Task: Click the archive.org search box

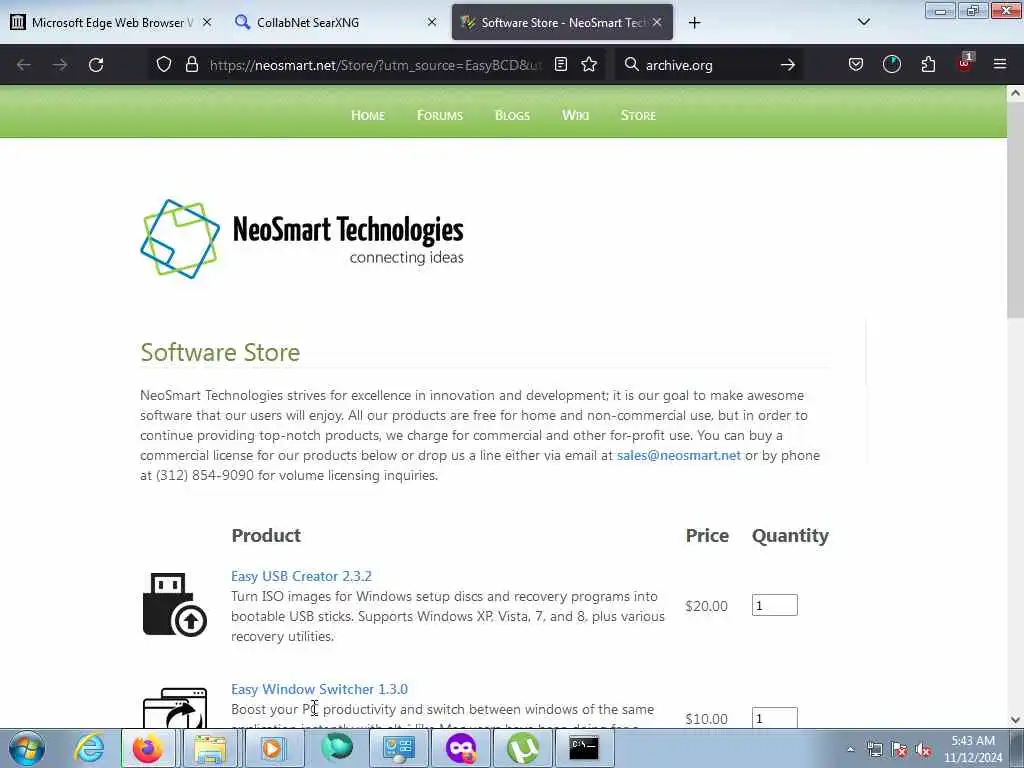Action: [709, 65]
